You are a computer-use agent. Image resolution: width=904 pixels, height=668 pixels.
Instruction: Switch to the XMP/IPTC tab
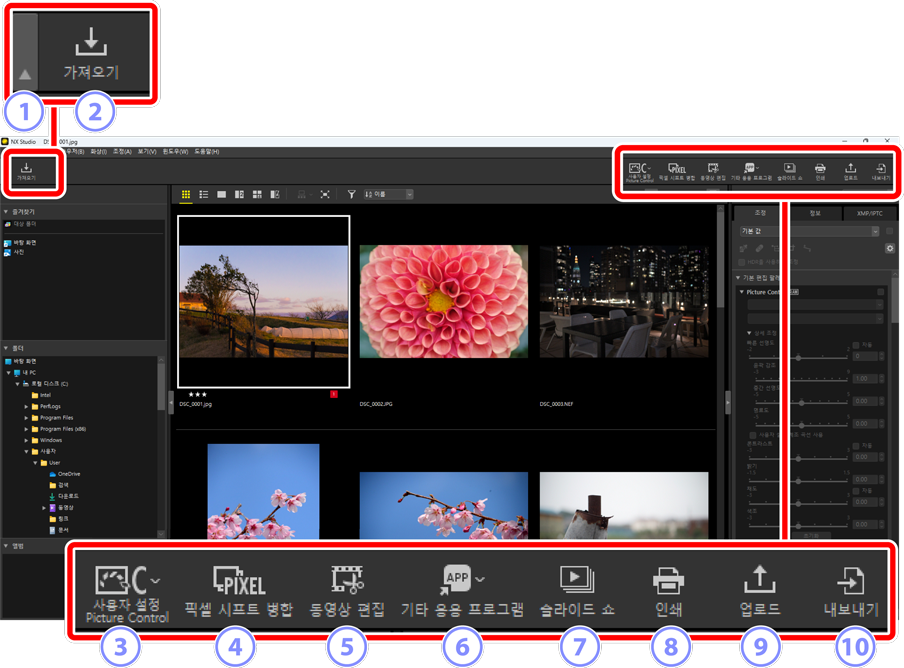pos(869,213)
